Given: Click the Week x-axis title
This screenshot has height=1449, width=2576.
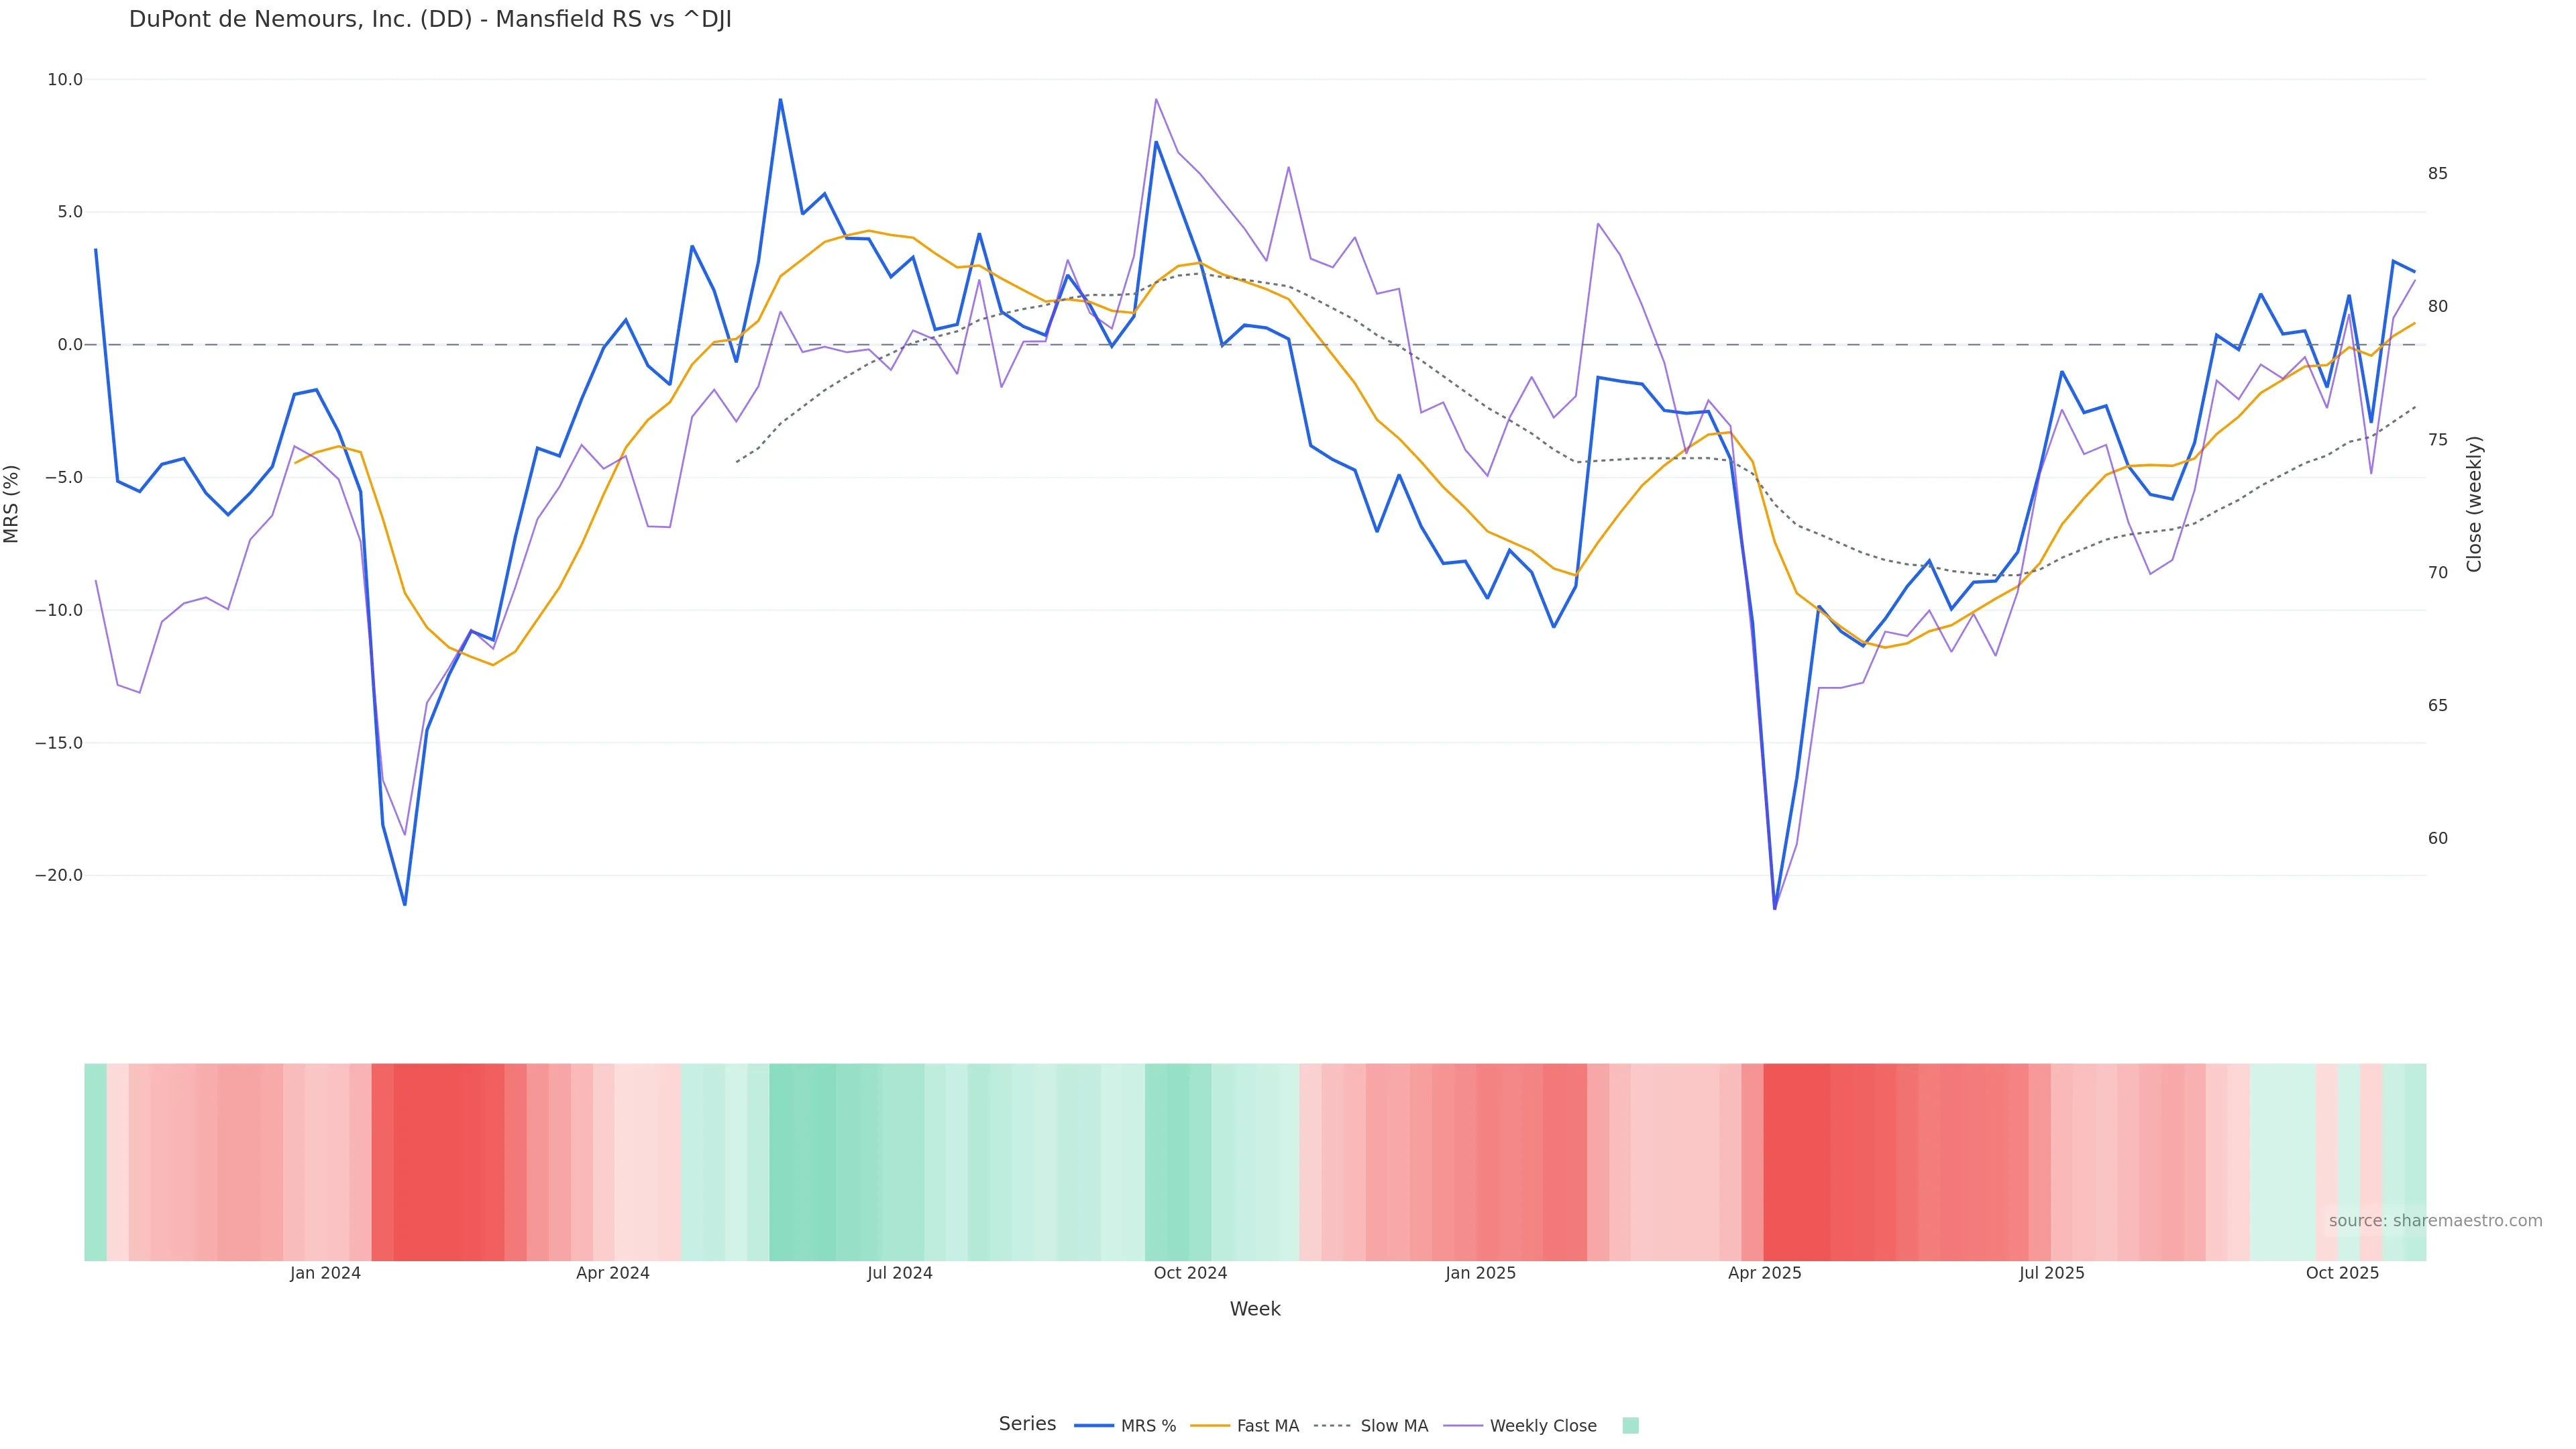Looking at the screenshot, I should (x=1254, y=1309).
